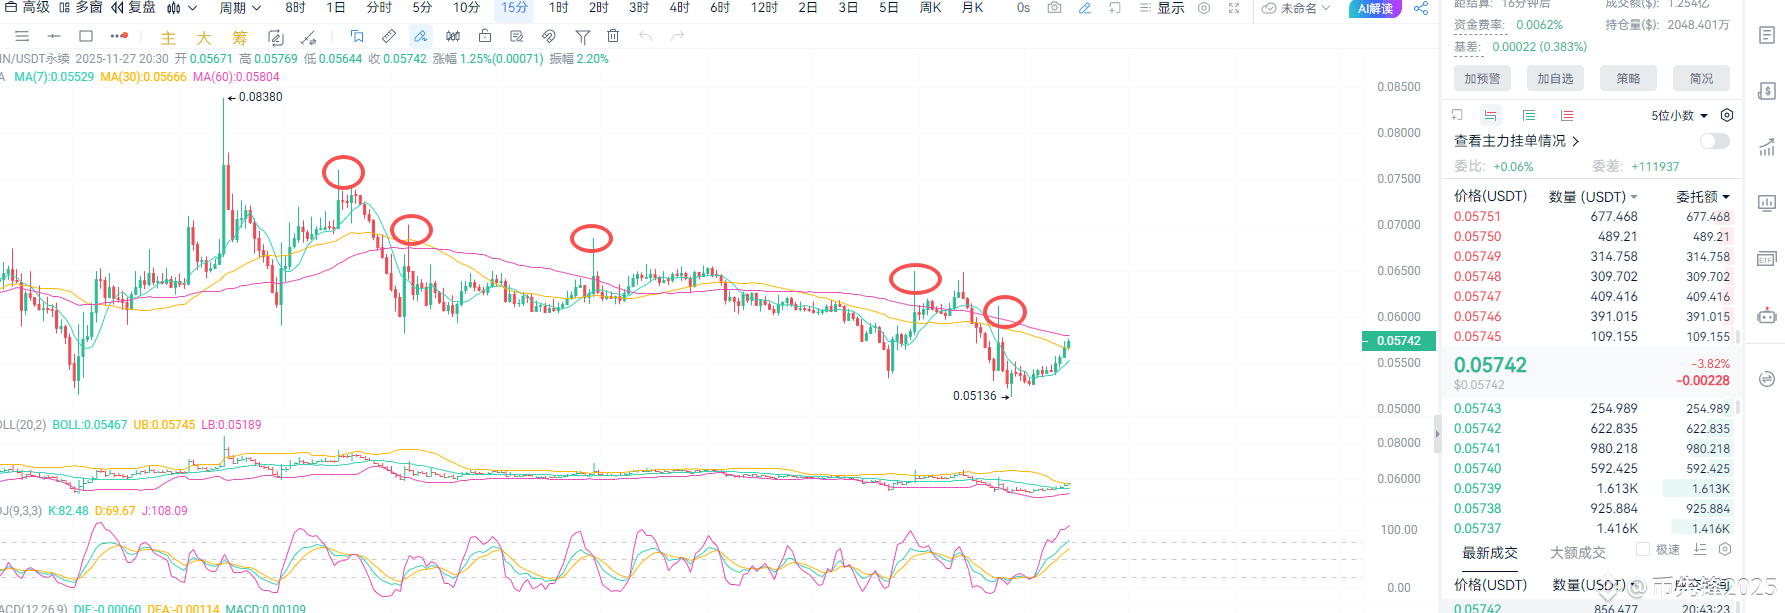Click the rotate/refresh drawing icon
Screen dimensions: 1785x613
[x=276, y=37]
